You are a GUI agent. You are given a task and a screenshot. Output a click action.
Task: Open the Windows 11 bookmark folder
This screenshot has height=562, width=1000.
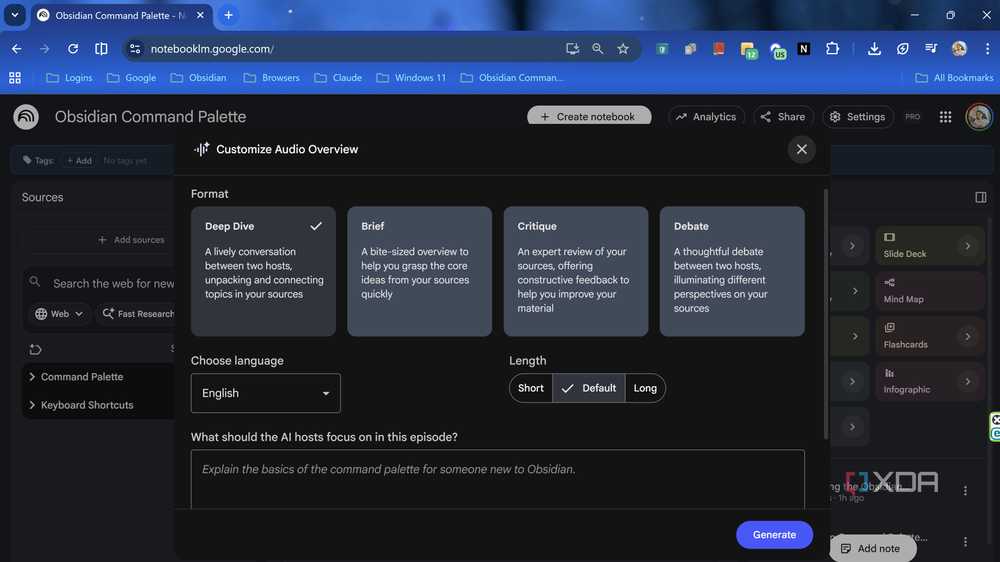click(411, 78)
